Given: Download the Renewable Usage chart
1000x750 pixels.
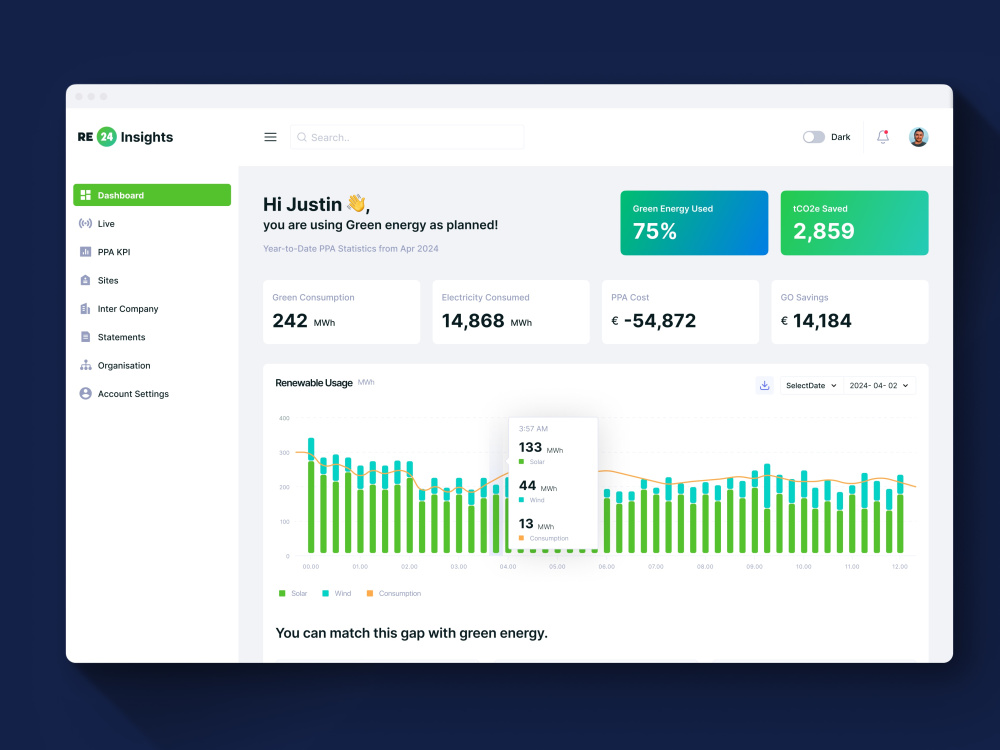Looking at the screenshot, I should click(x=764, y=385).
